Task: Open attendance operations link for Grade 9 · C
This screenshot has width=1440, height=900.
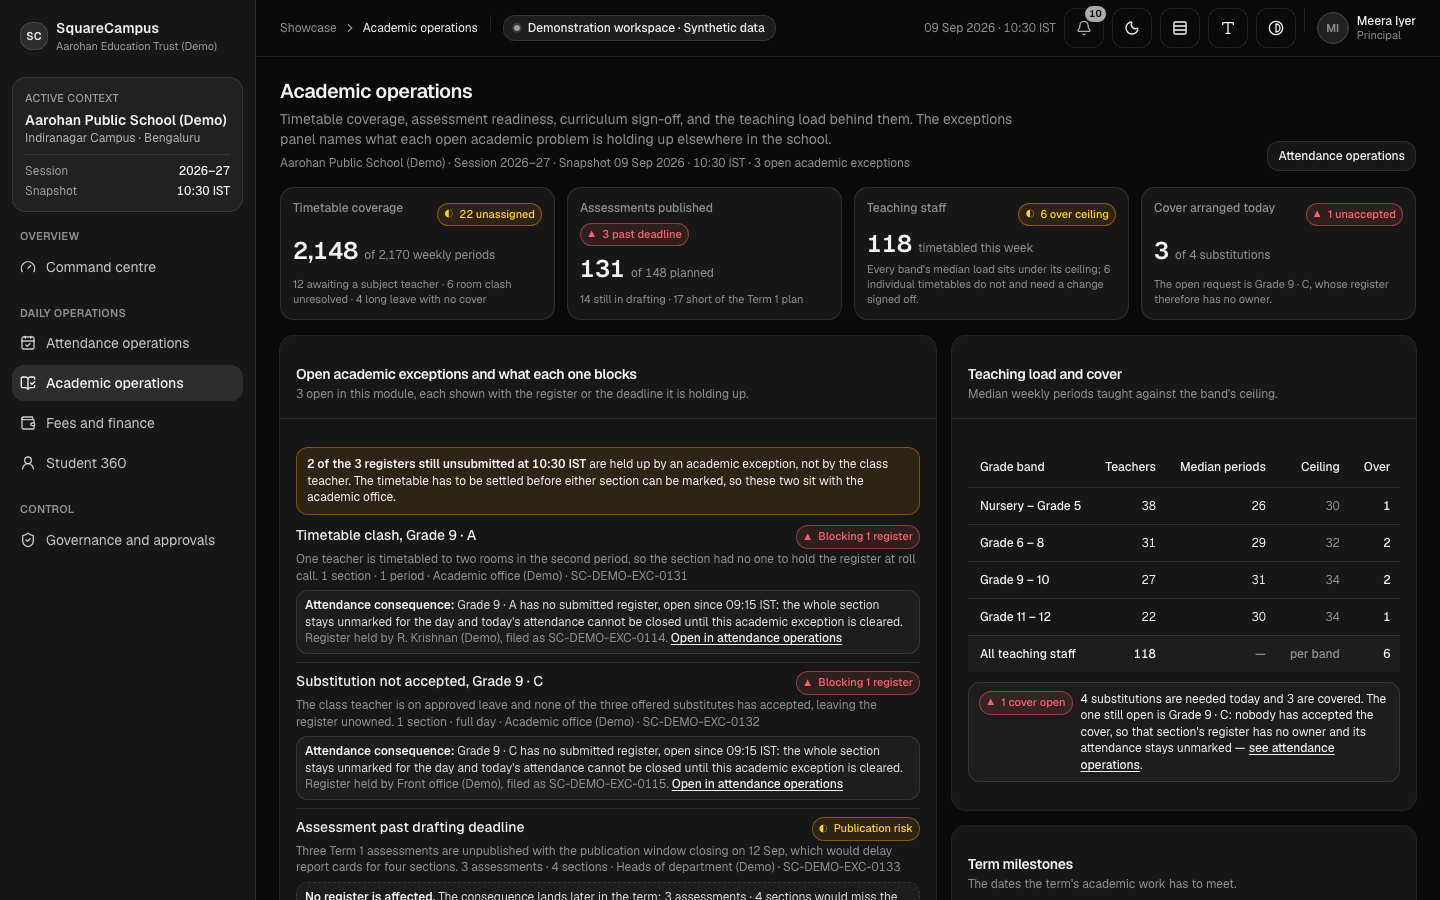Action: click(x=757, y=784)
